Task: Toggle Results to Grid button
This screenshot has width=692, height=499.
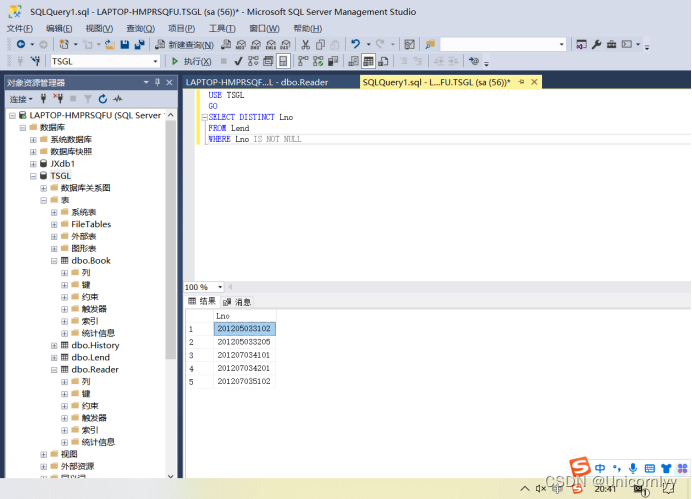Action: (368, 61)
